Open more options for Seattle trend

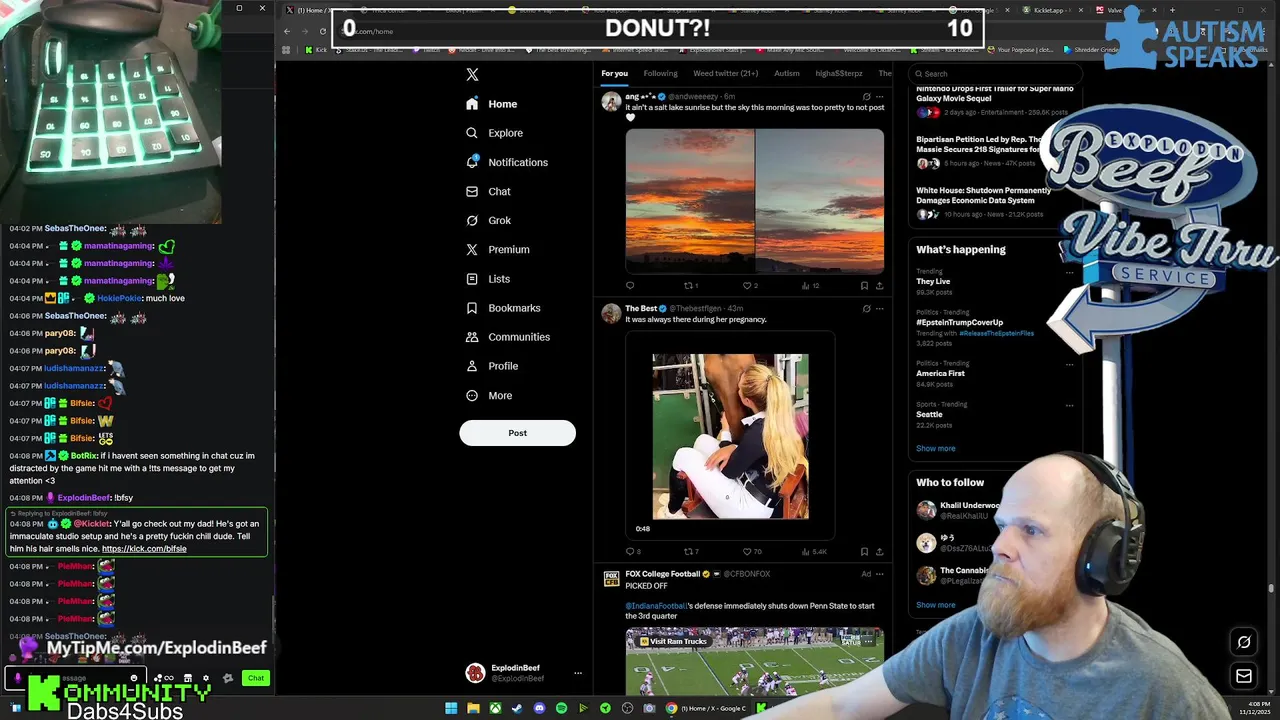[x=1069, y=405]
